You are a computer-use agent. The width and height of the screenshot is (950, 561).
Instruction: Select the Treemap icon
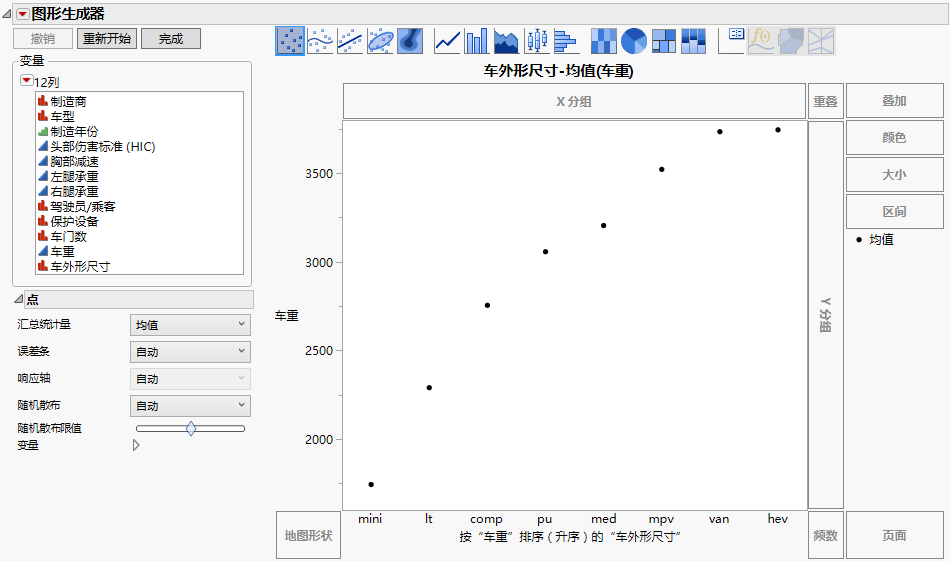(663, 41)
